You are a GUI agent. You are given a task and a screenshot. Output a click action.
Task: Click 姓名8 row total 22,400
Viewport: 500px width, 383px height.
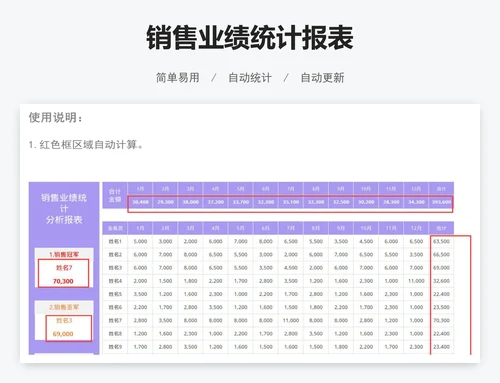point(441,334)
